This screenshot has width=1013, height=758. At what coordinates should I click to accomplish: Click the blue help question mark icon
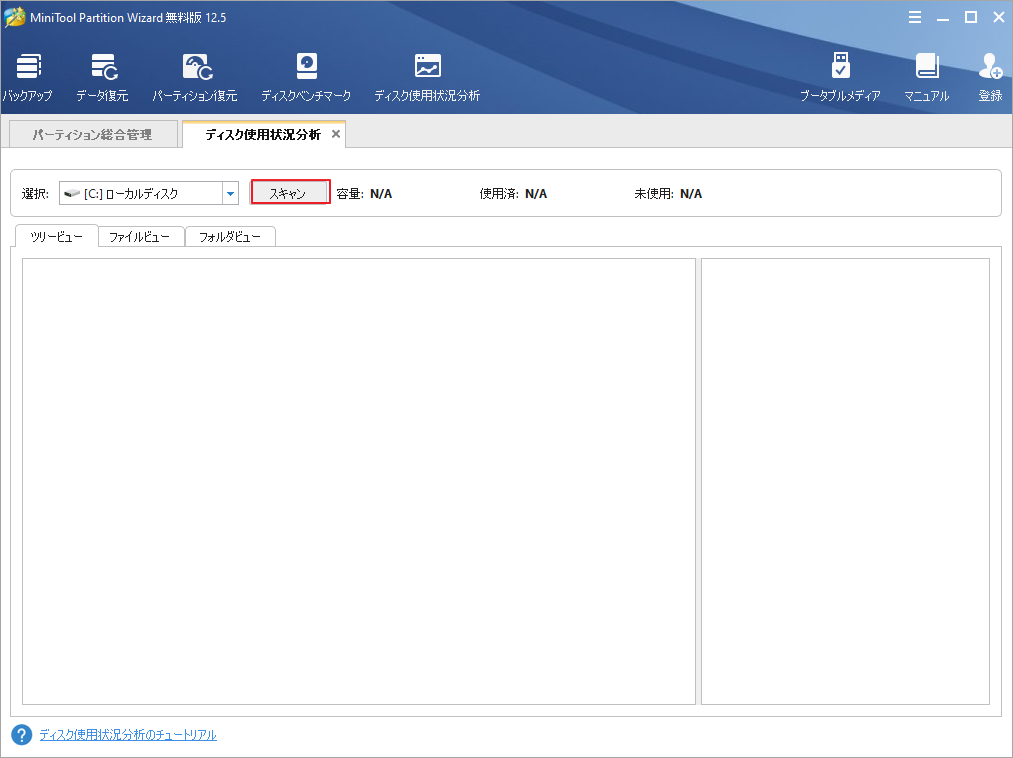pyautogui.click(x=22, y=735)
